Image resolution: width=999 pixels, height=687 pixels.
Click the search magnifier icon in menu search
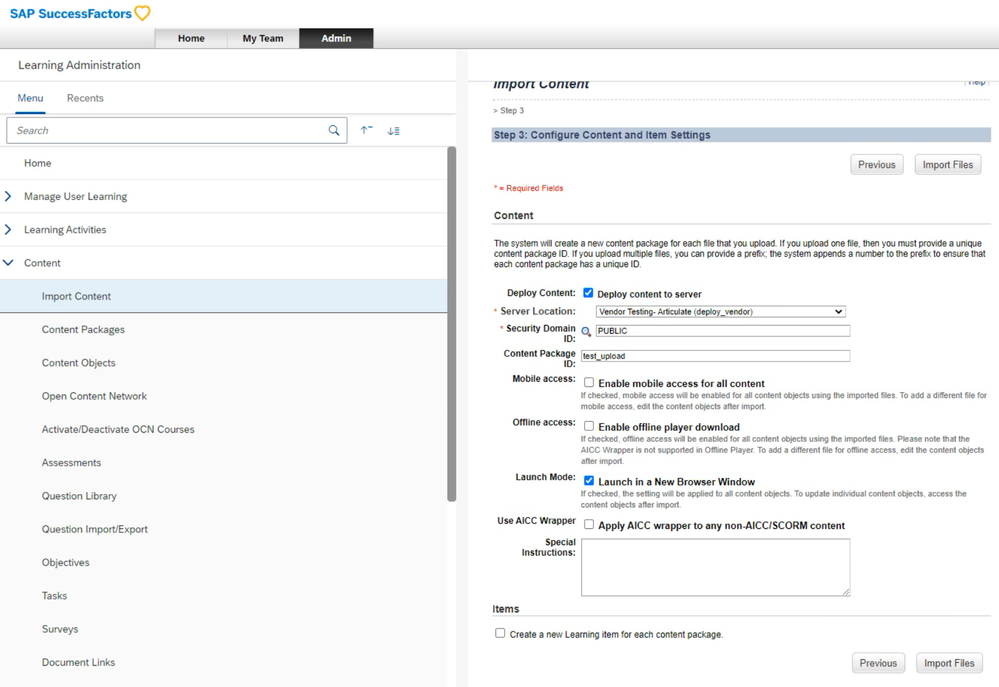click(x=334, y=131)
